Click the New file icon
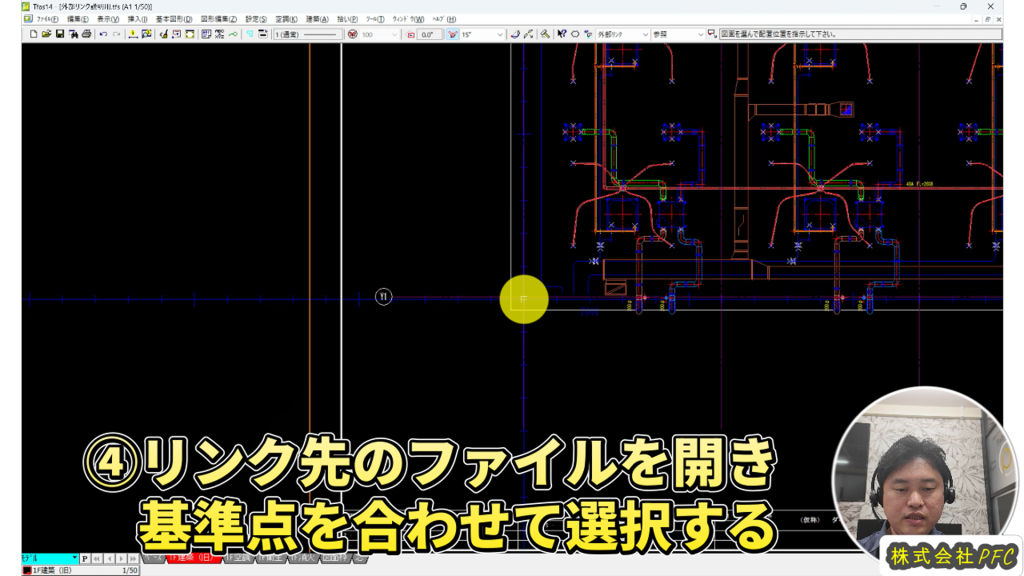Image resolution: width=1024 pixels, height=576 pixels. tap(33, 34)
